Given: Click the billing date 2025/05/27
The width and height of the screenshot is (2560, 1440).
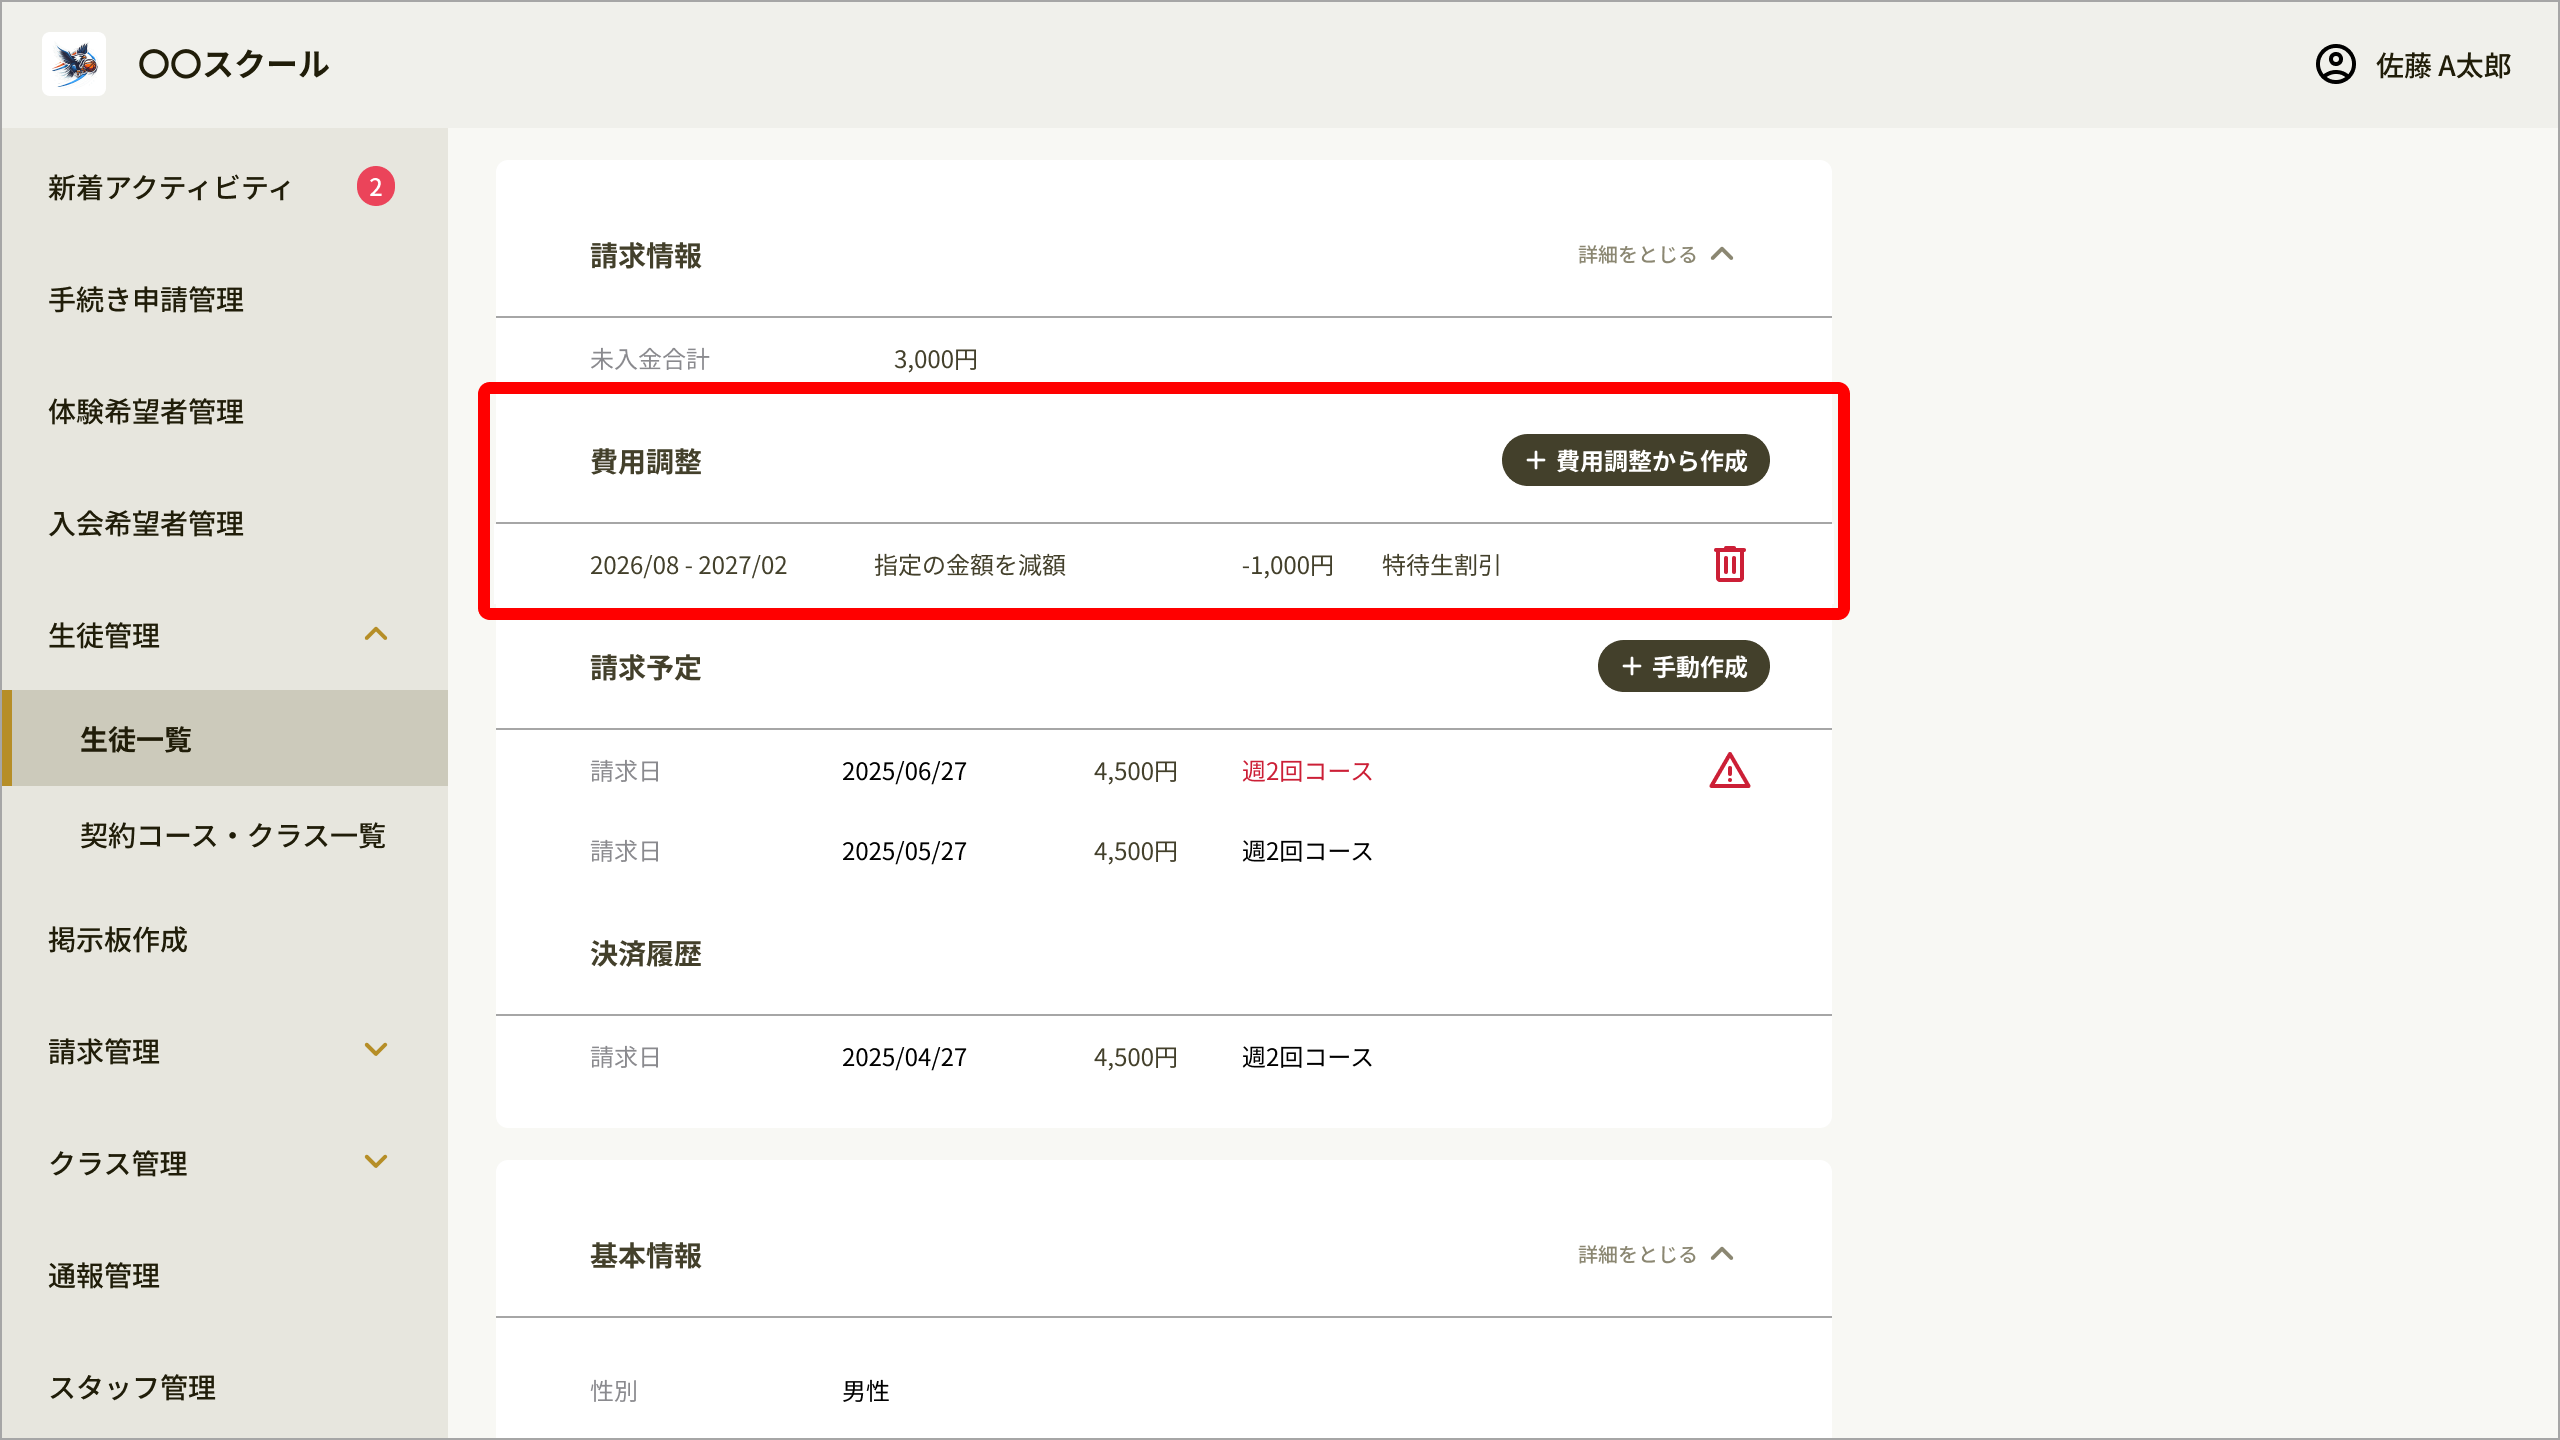Looking at the screenshot, I should 904,851.
